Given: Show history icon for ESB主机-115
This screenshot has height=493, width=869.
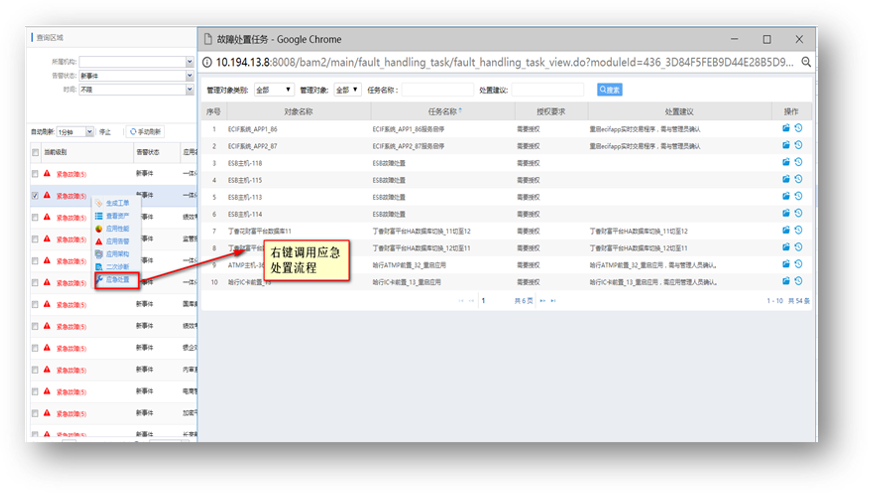Looking at the screenshot, I should tap(798, 179).
